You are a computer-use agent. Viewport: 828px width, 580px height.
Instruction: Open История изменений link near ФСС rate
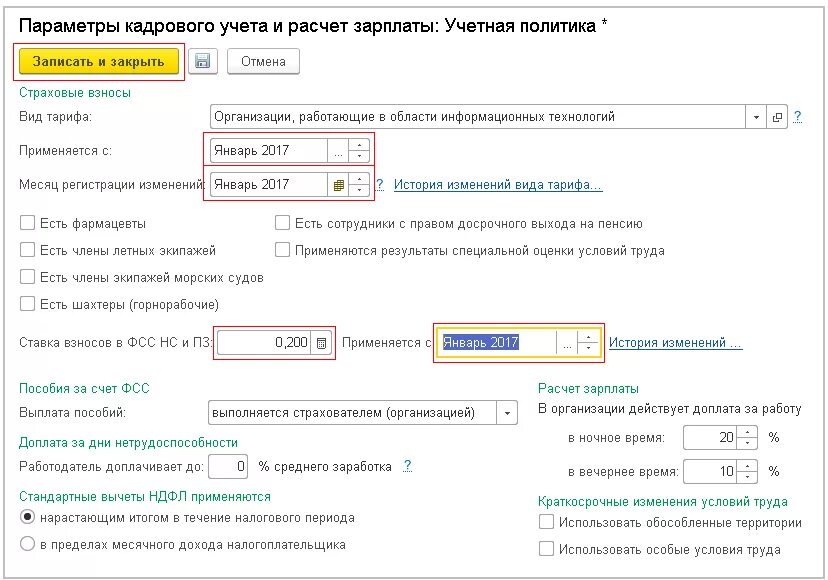pyautogui.click(x=675, y=342)
